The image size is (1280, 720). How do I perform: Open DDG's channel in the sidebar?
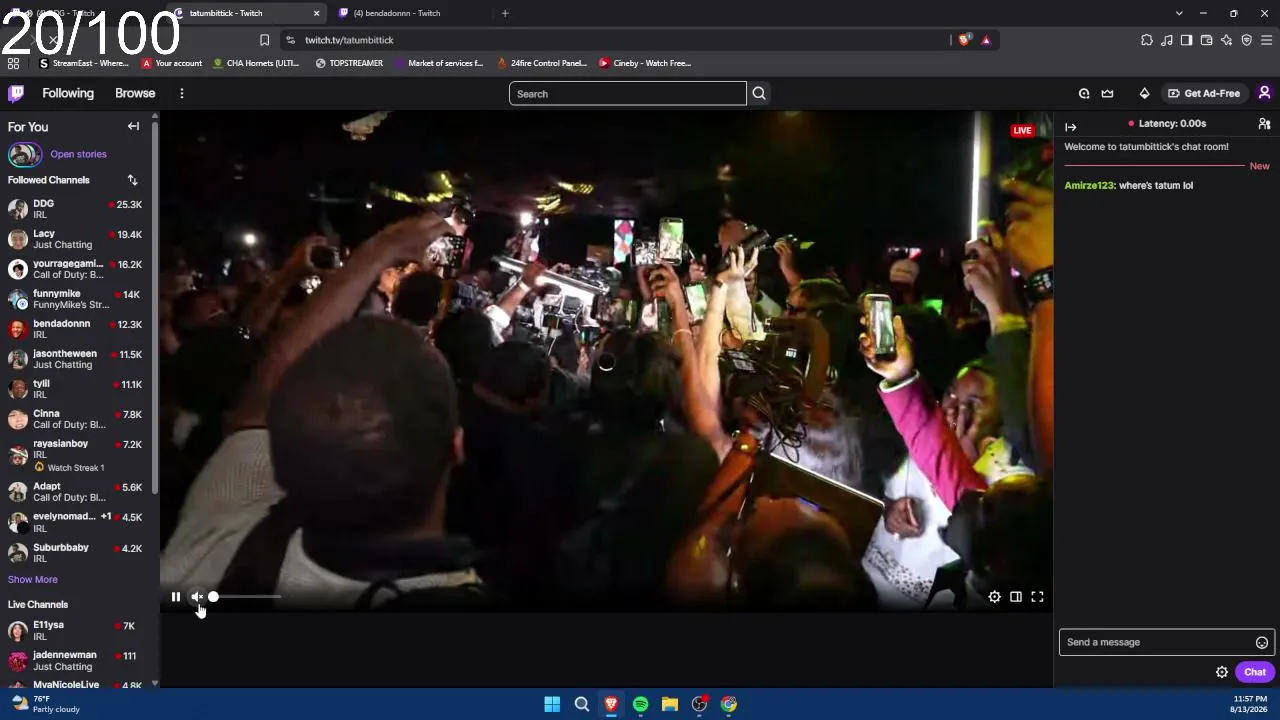tap(76, 208)
